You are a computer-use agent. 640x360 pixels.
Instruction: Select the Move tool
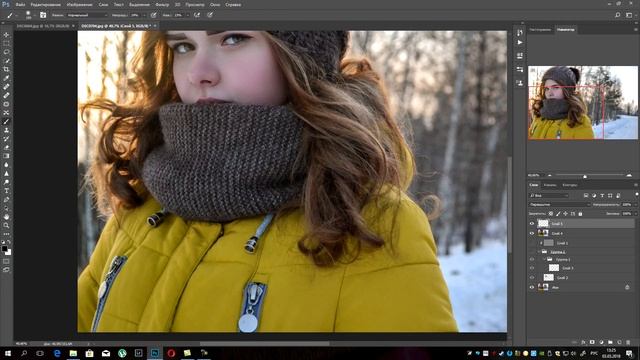(x=6, y=35)
